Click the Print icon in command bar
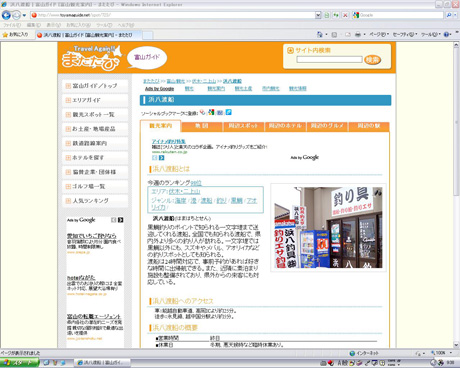This screenshot has height=368, width=460. coord(358,34)
